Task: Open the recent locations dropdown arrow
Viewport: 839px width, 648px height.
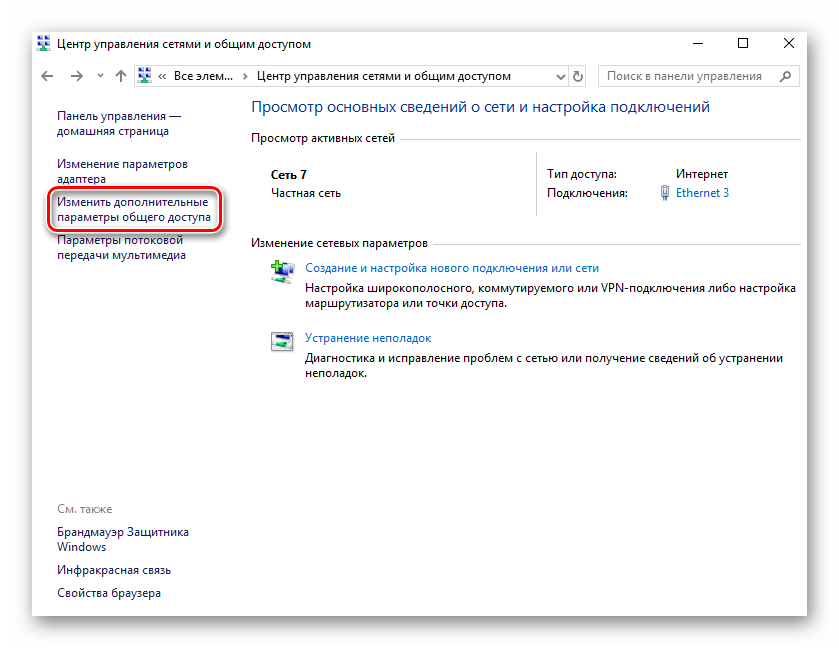Action: click(x=100, y=76)
